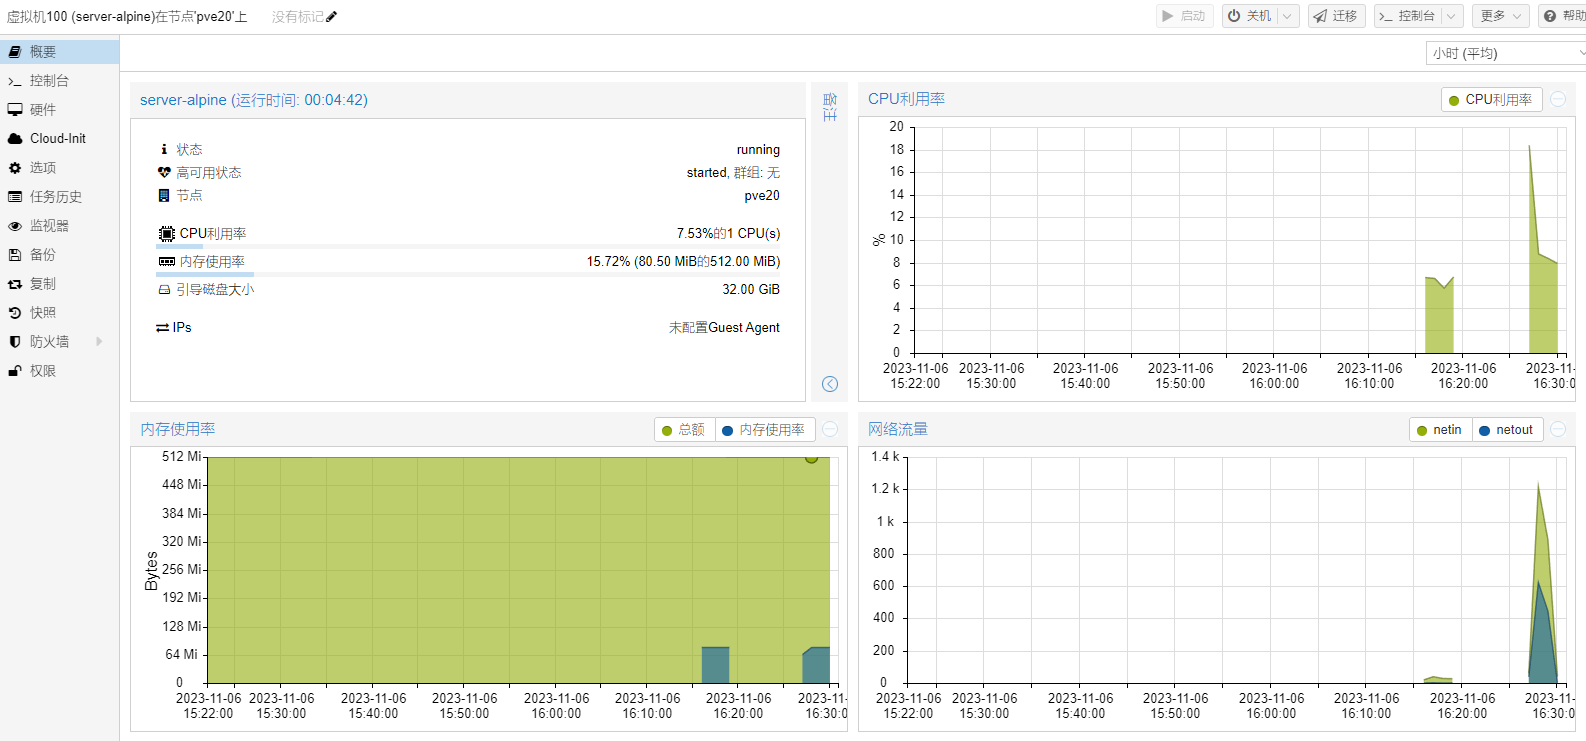Viewport: 1586px width, 741px height.
Task: Open the 概要 summary menu item
Action: point(59,52)
